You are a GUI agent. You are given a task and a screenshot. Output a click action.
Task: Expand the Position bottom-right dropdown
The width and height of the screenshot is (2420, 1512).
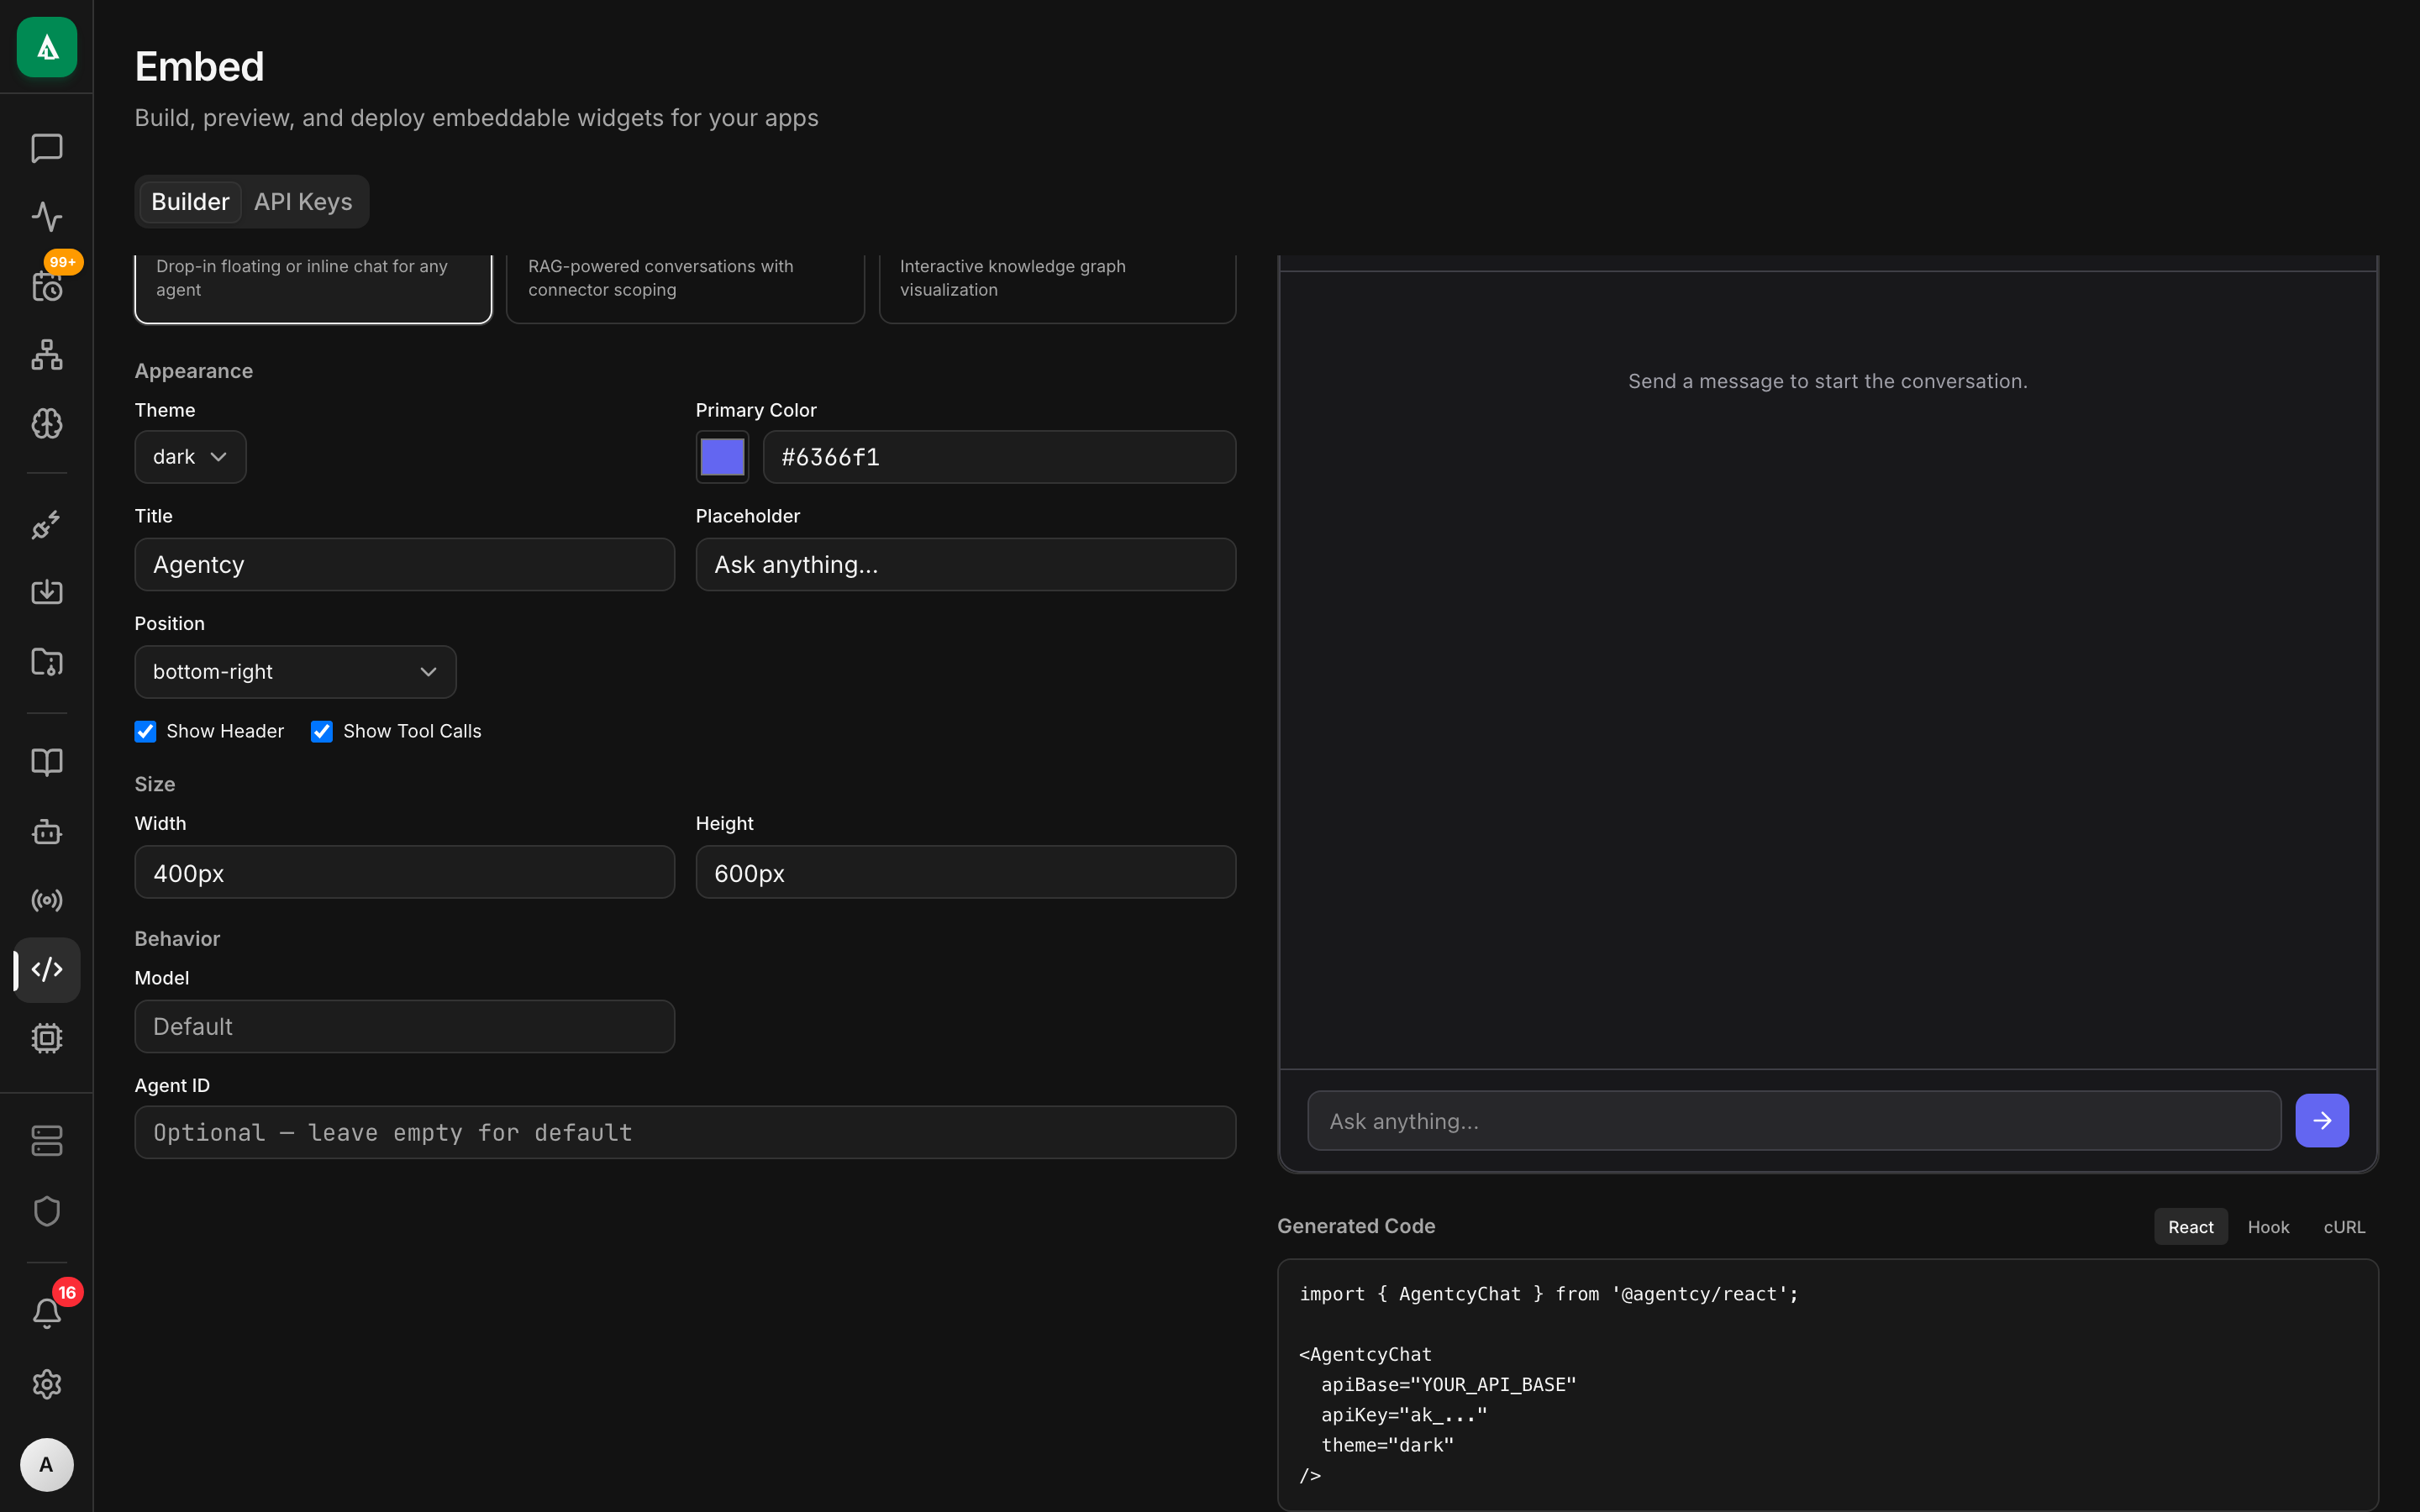295,671
